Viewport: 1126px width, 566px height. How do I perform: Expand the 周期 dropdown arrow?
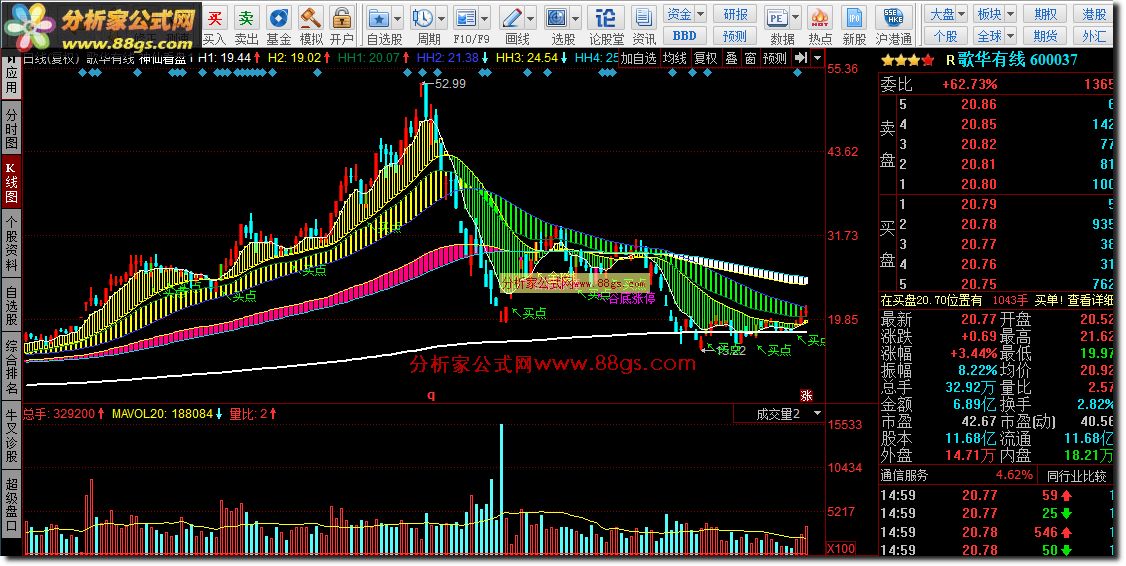[442, 19]
